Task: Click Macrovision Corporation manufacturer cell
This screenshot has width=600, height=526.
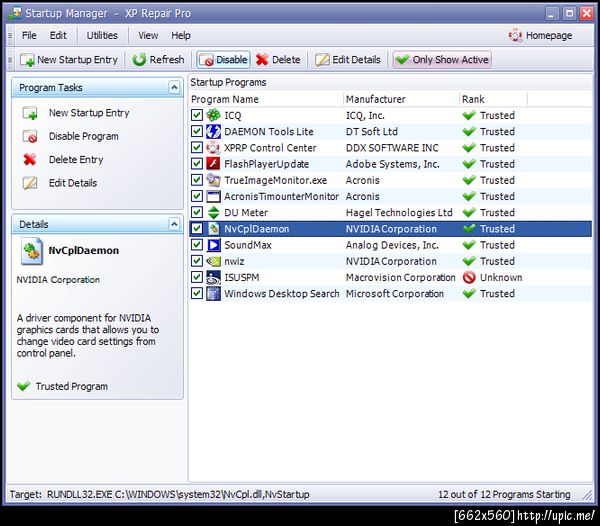Action: tap(401, 278)
